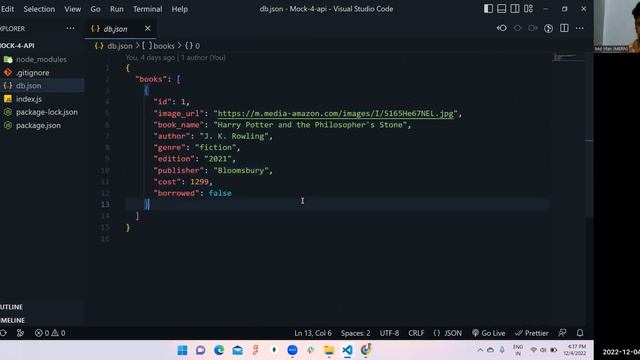Open Zoom from the taskbar
This screenshot has width=640, height=360.
(x=292, y=350)
